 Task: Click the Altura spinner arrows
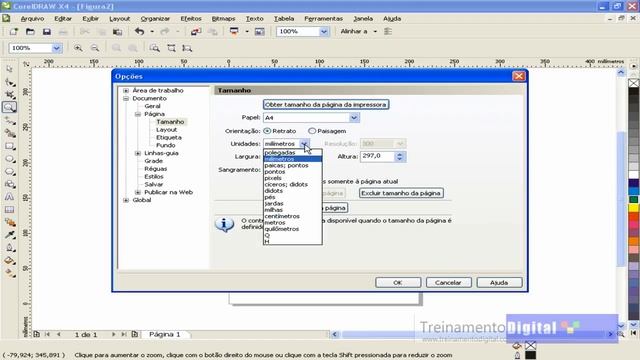400,156
